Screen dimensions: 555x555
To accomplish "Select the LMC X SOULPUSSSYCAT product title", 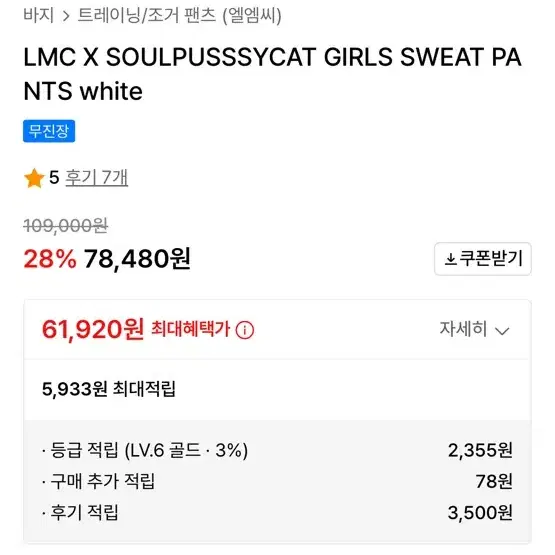I will (x=272, y=74).
